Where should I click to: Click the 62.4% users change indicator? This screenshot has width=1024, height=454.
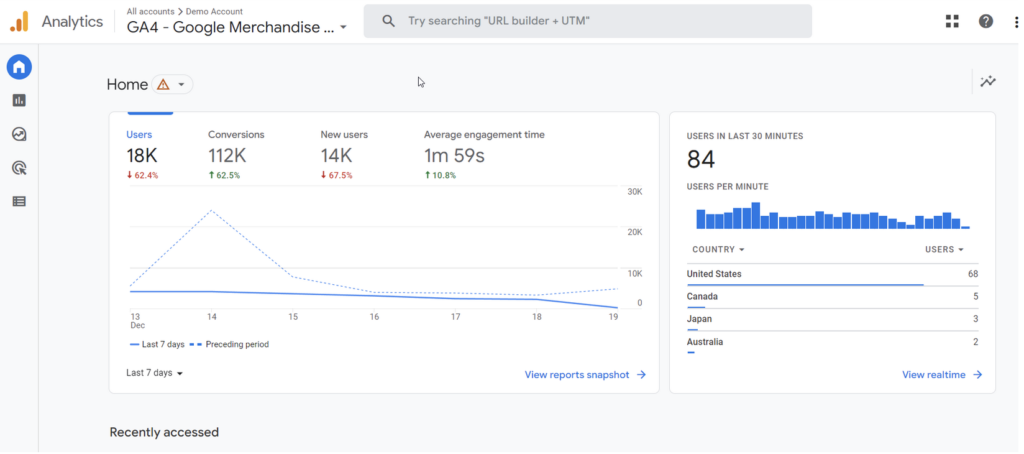pos(142,176)
